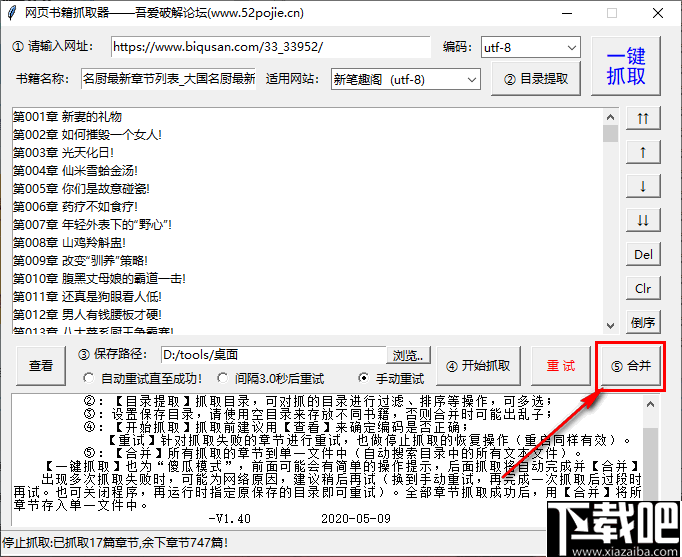Delete selected chapter with Del button
The height and width of the screenshot is (557, 682).
tap(643, 254)
